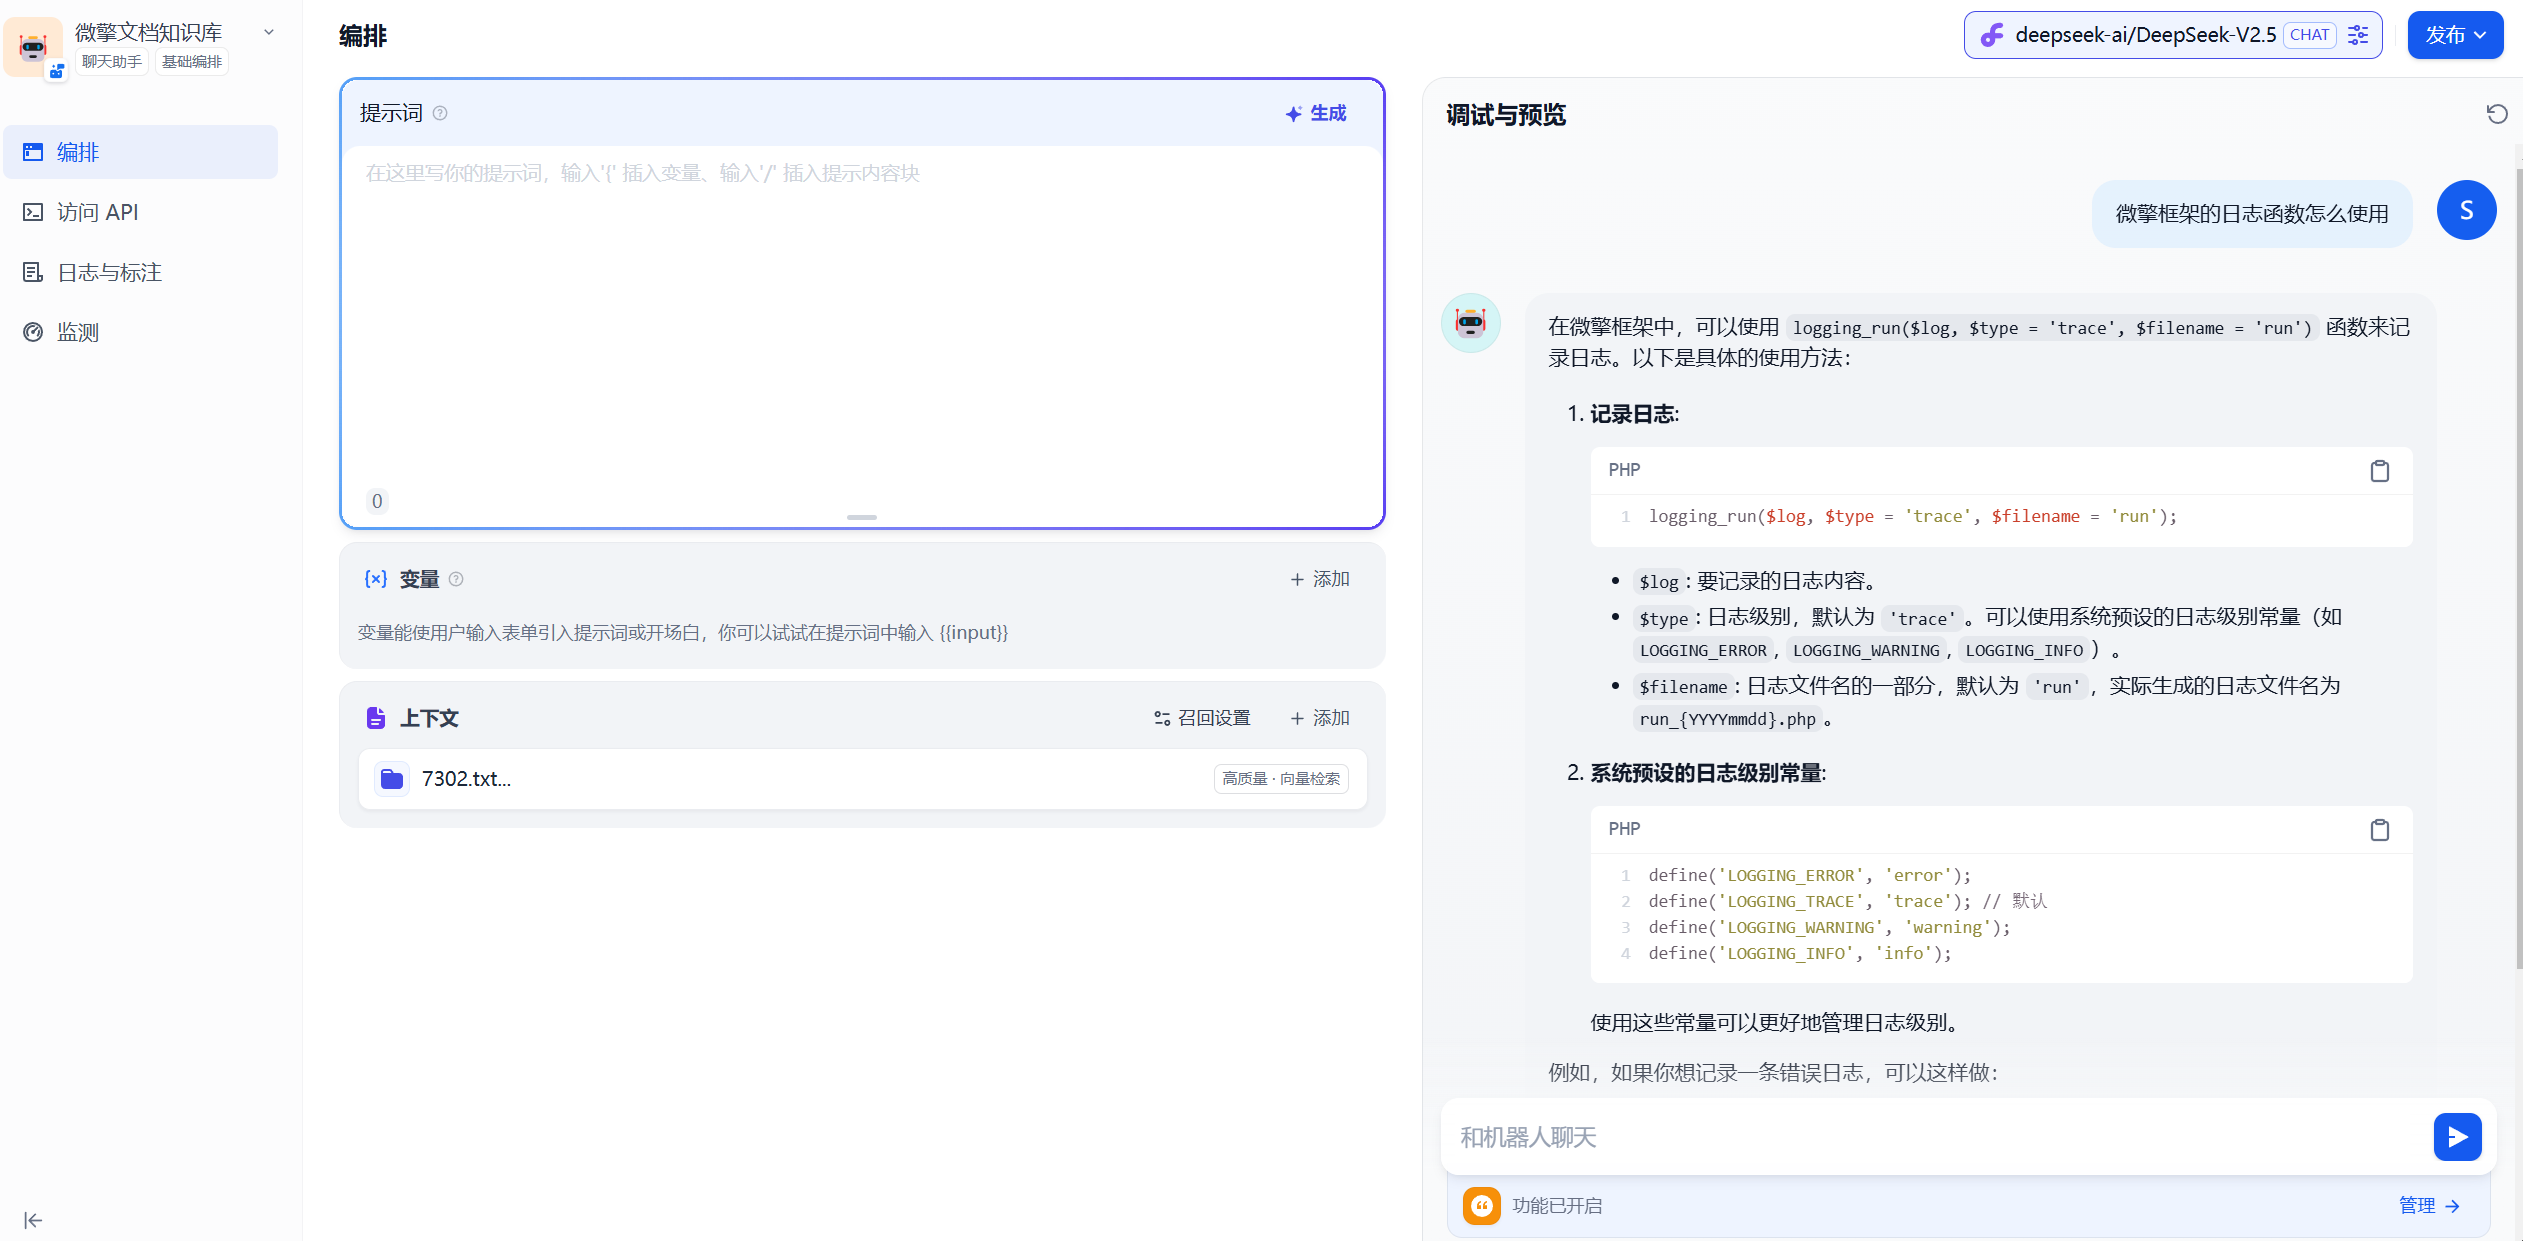
Task: Open the 发布 publish dropdown
Action: point(2455,35)
